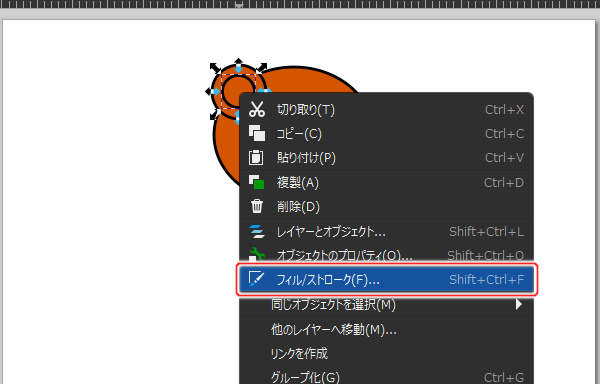Click the top-left diagonal scale handle
This screenshot has width=600, height=384.
coord(215,68)
